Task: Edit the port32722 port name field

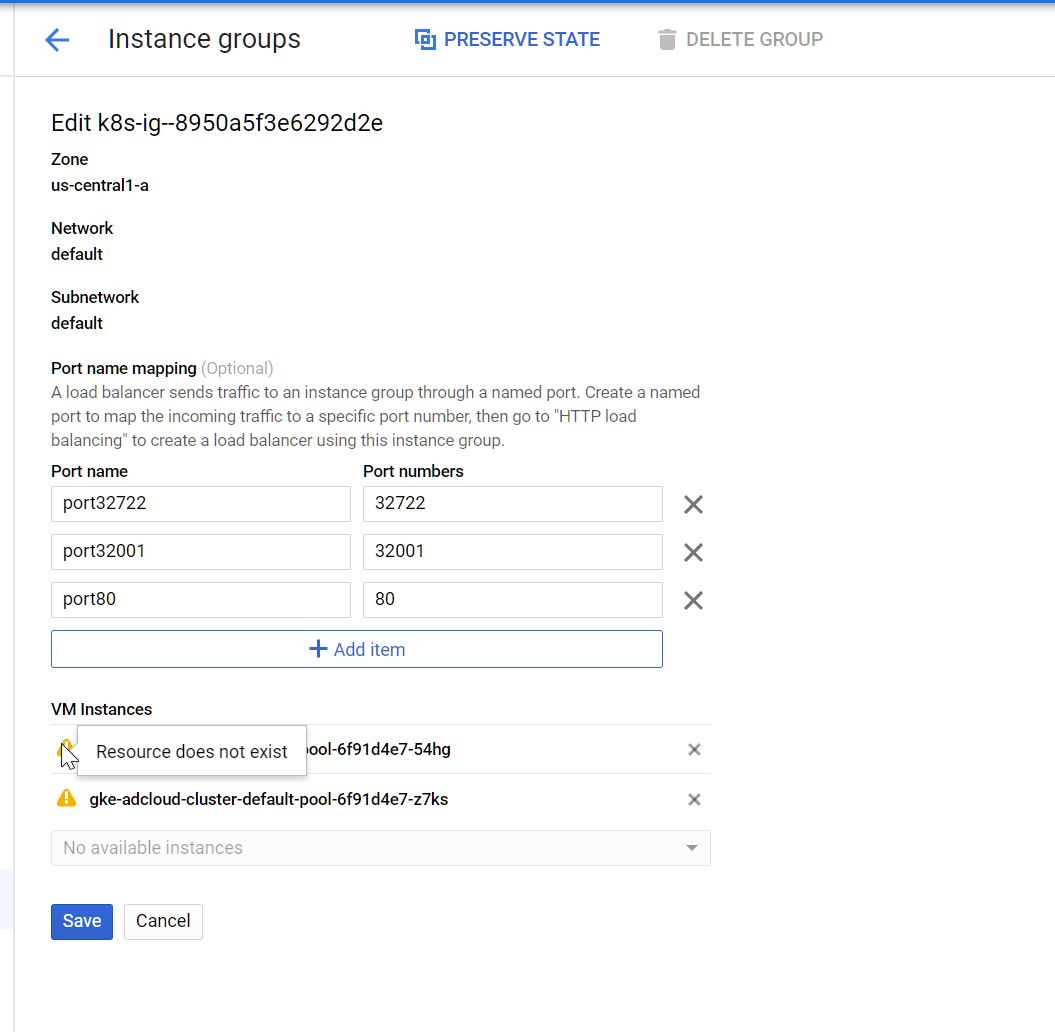Action: (200, 504)
